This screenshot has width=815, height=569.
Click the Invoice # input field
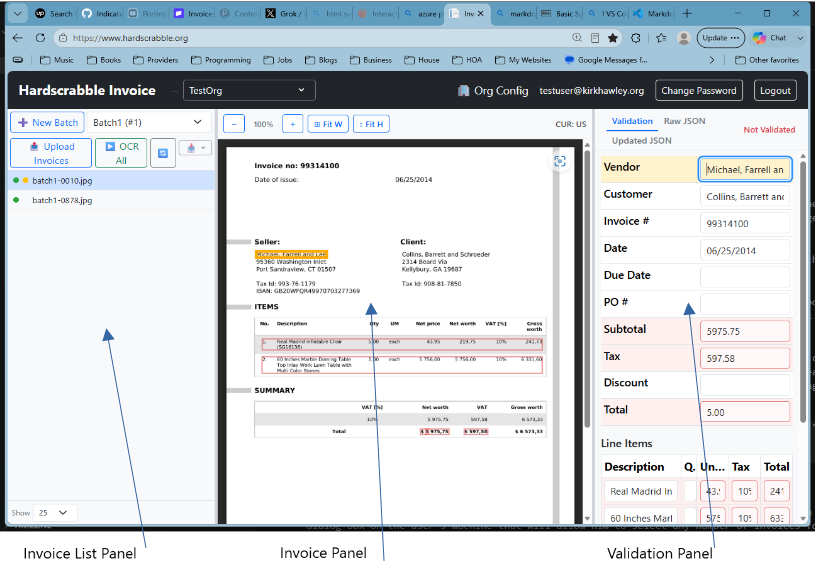(x=745, y=223)
